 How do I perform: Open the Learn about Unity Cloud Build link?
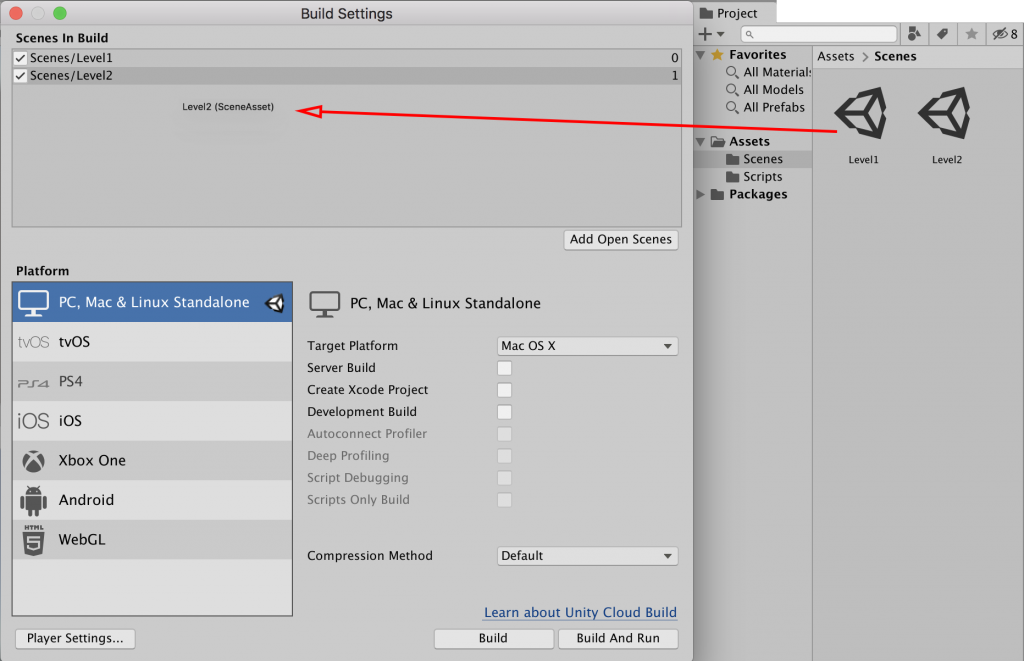click(580, 612)
